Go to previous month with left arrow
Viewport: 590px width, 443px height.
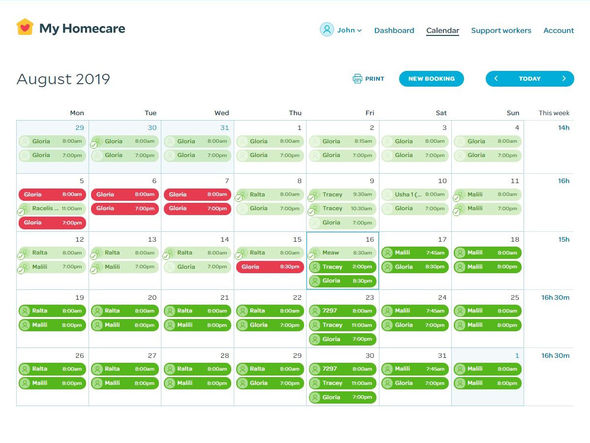click(496, 79)
